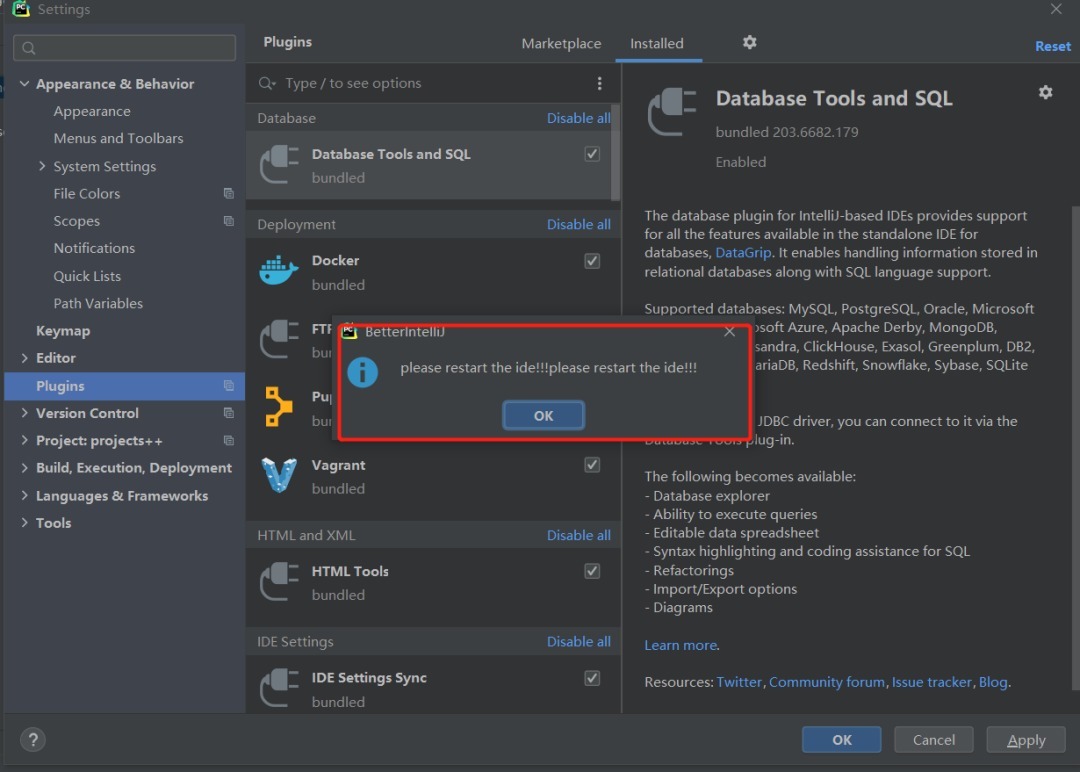Click the help question mark icon
This screenshot has height=772, width=1080.
coord(32,740)
